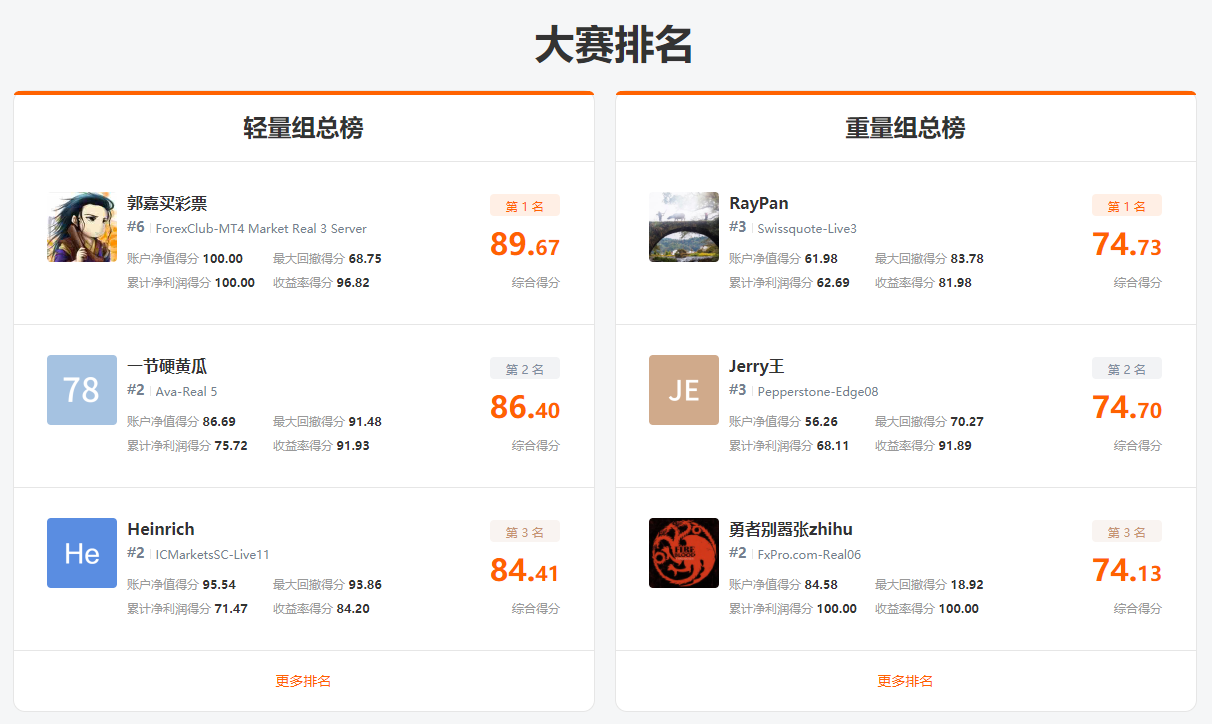
Task: Open trader name Heinrich
Action: pyautogui.click(x=161, y=529)
